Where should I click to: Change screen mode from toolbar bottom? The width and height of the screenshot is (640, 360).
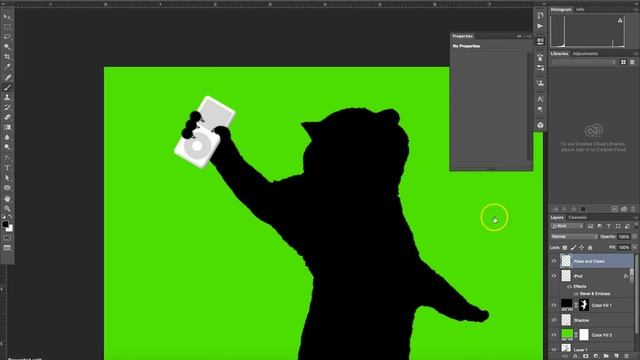click(7, 248)
